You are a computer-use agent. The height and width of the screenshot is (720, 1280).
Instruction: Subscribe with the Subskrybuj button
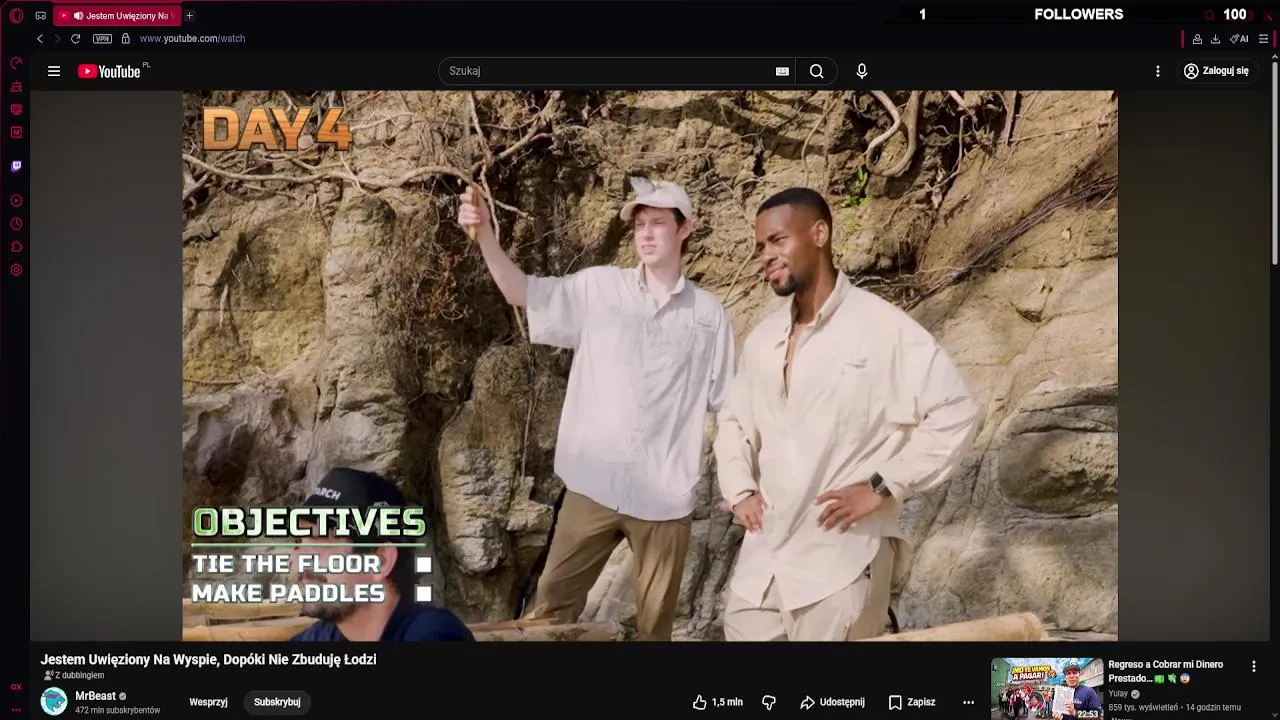pos(277,702)
